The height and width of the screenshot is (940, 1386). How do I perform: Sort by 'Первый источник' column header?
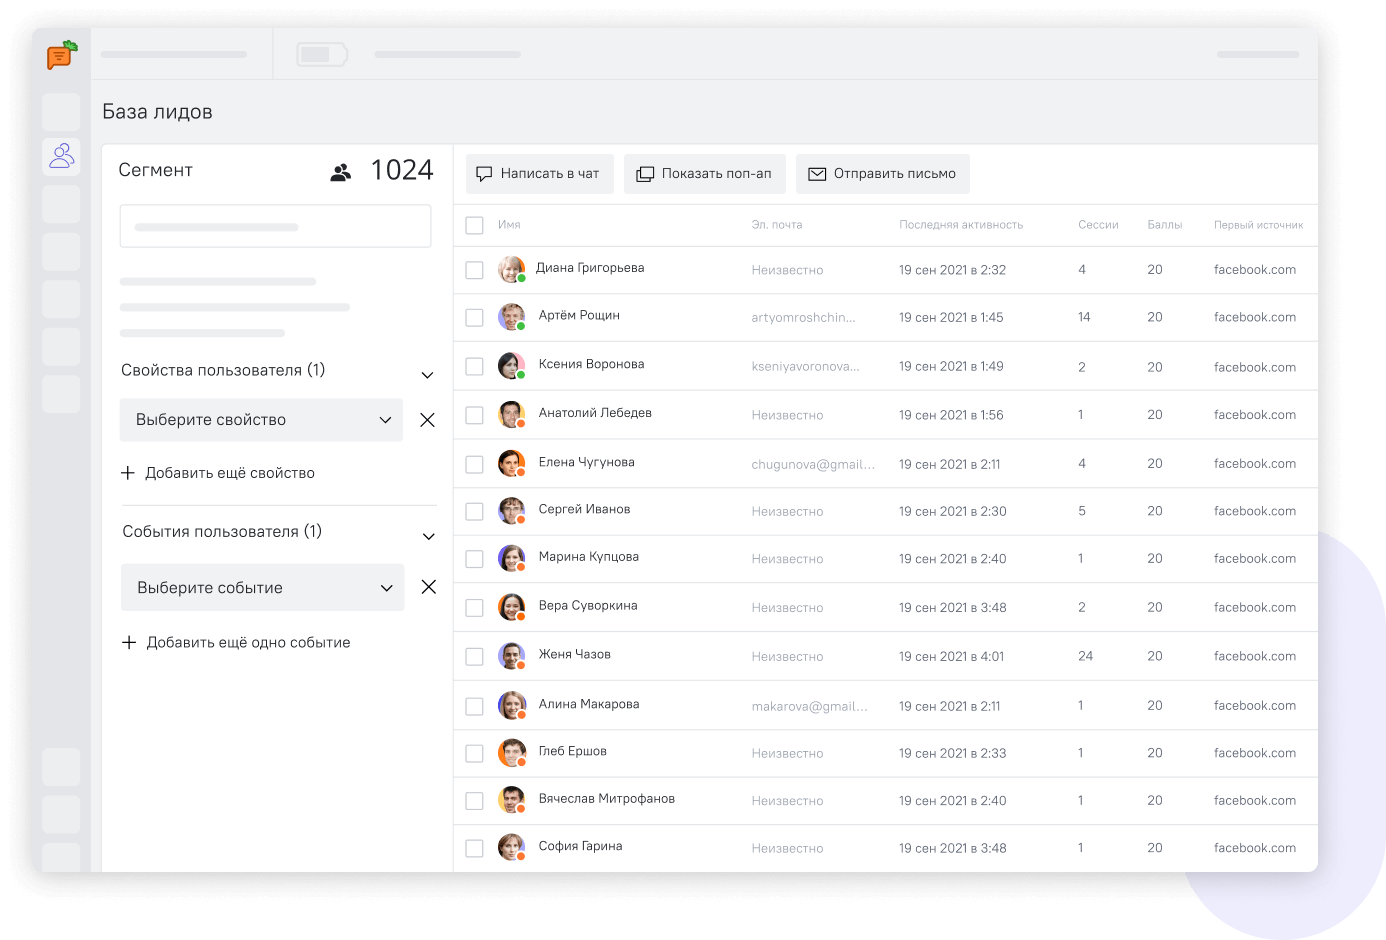[1258, 225]
